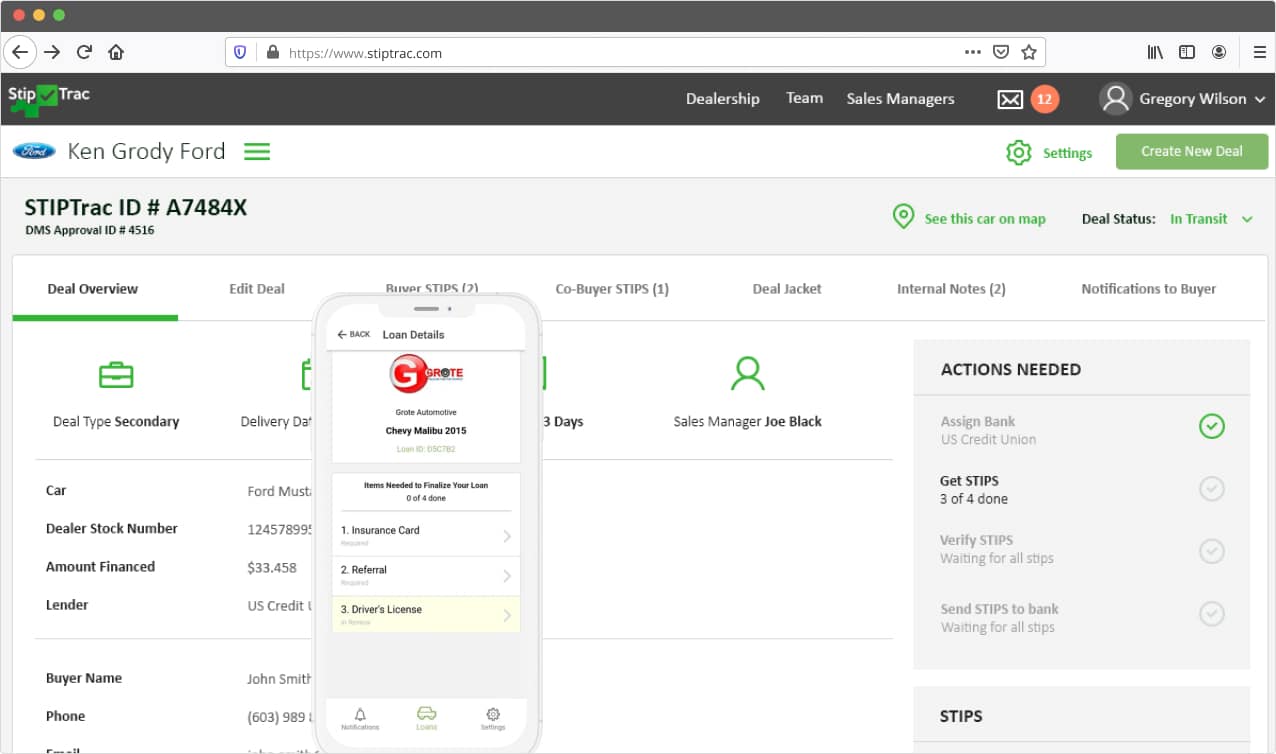Click the tracking protection shield icon

(x=240, y=53)
